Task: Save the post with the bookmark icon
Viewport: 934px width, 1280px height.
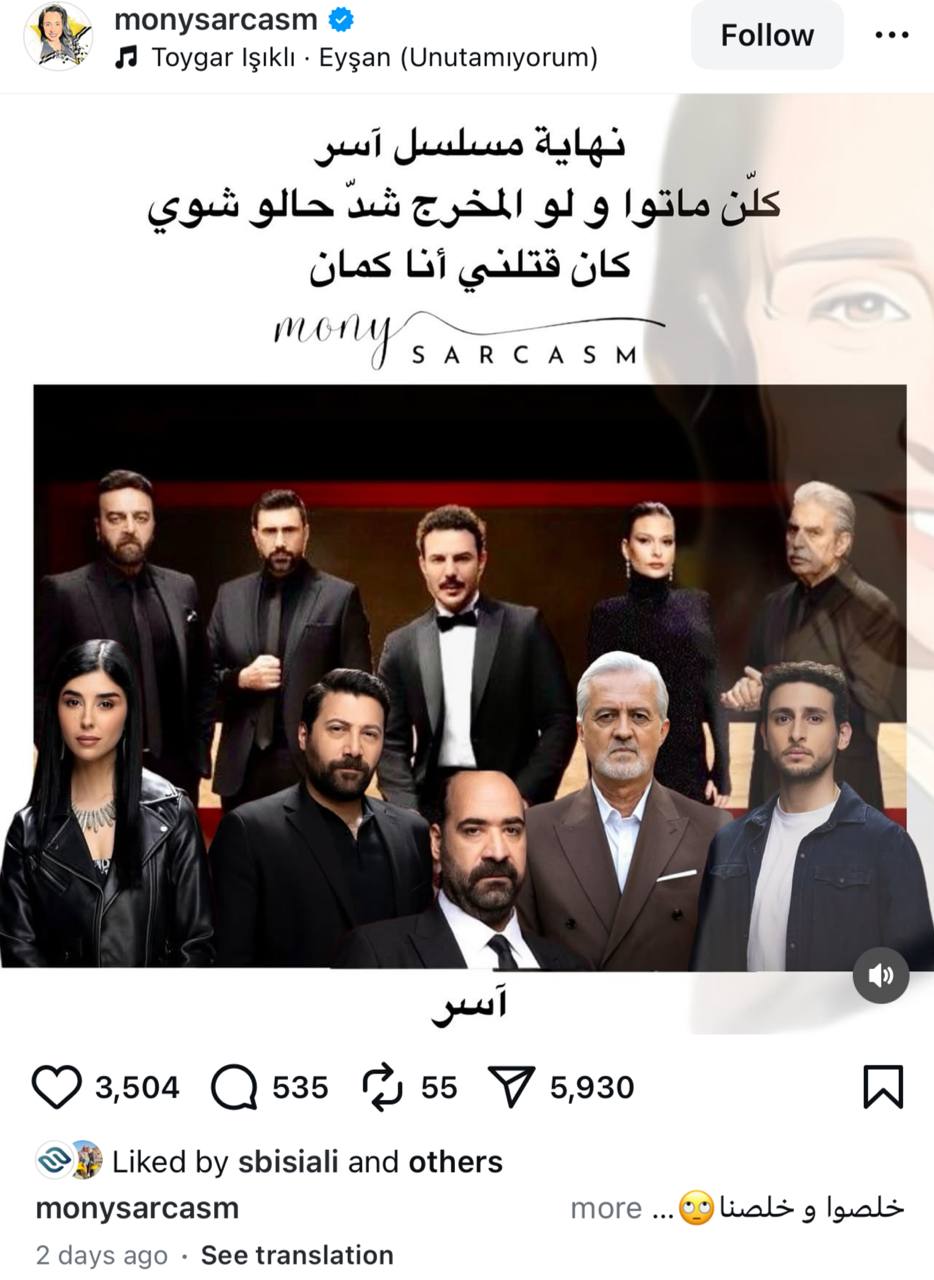Action: (x=883, y=1087)
